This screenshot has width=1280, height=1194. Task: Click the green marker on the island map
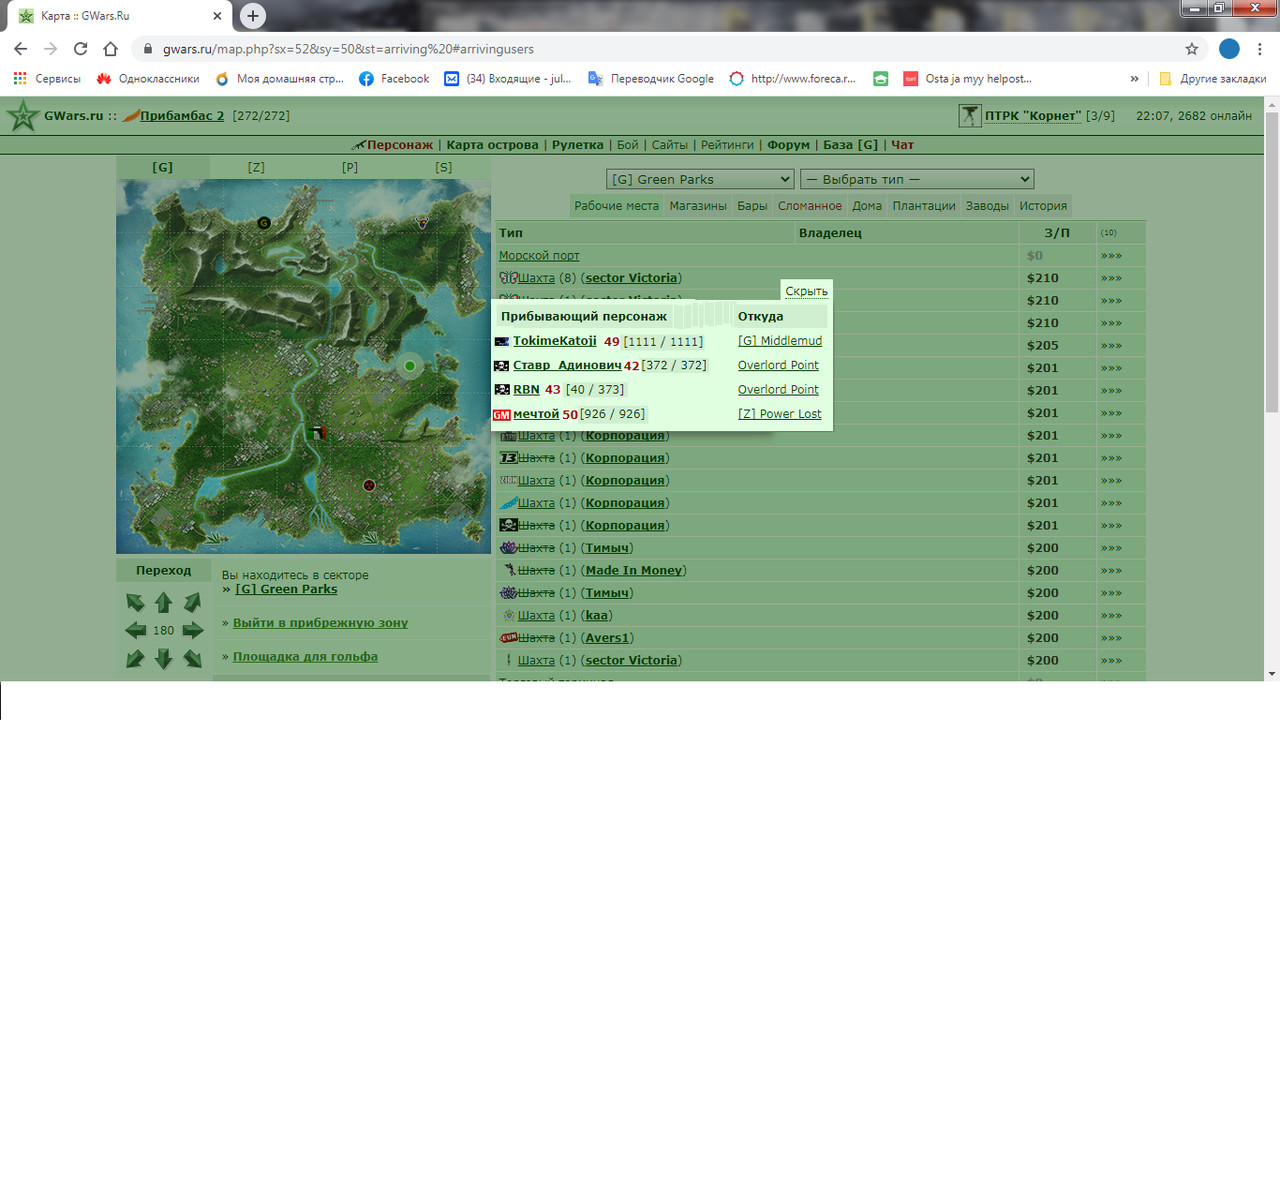tap(409, 366)
